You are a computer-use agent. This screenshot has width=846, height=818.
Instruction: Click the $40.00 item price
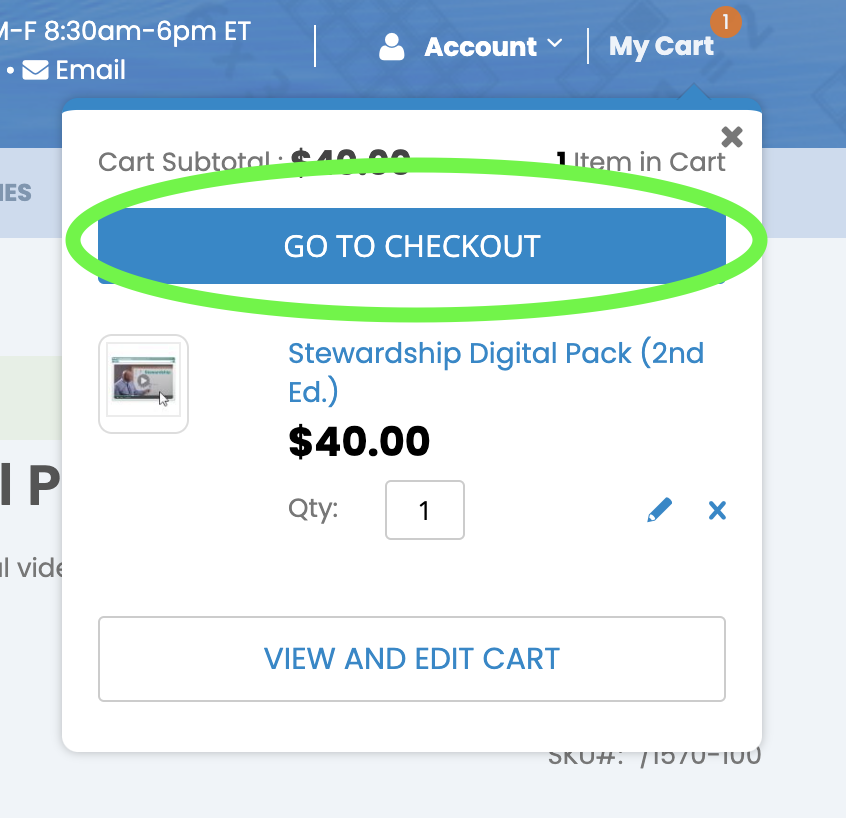[359, 441]
